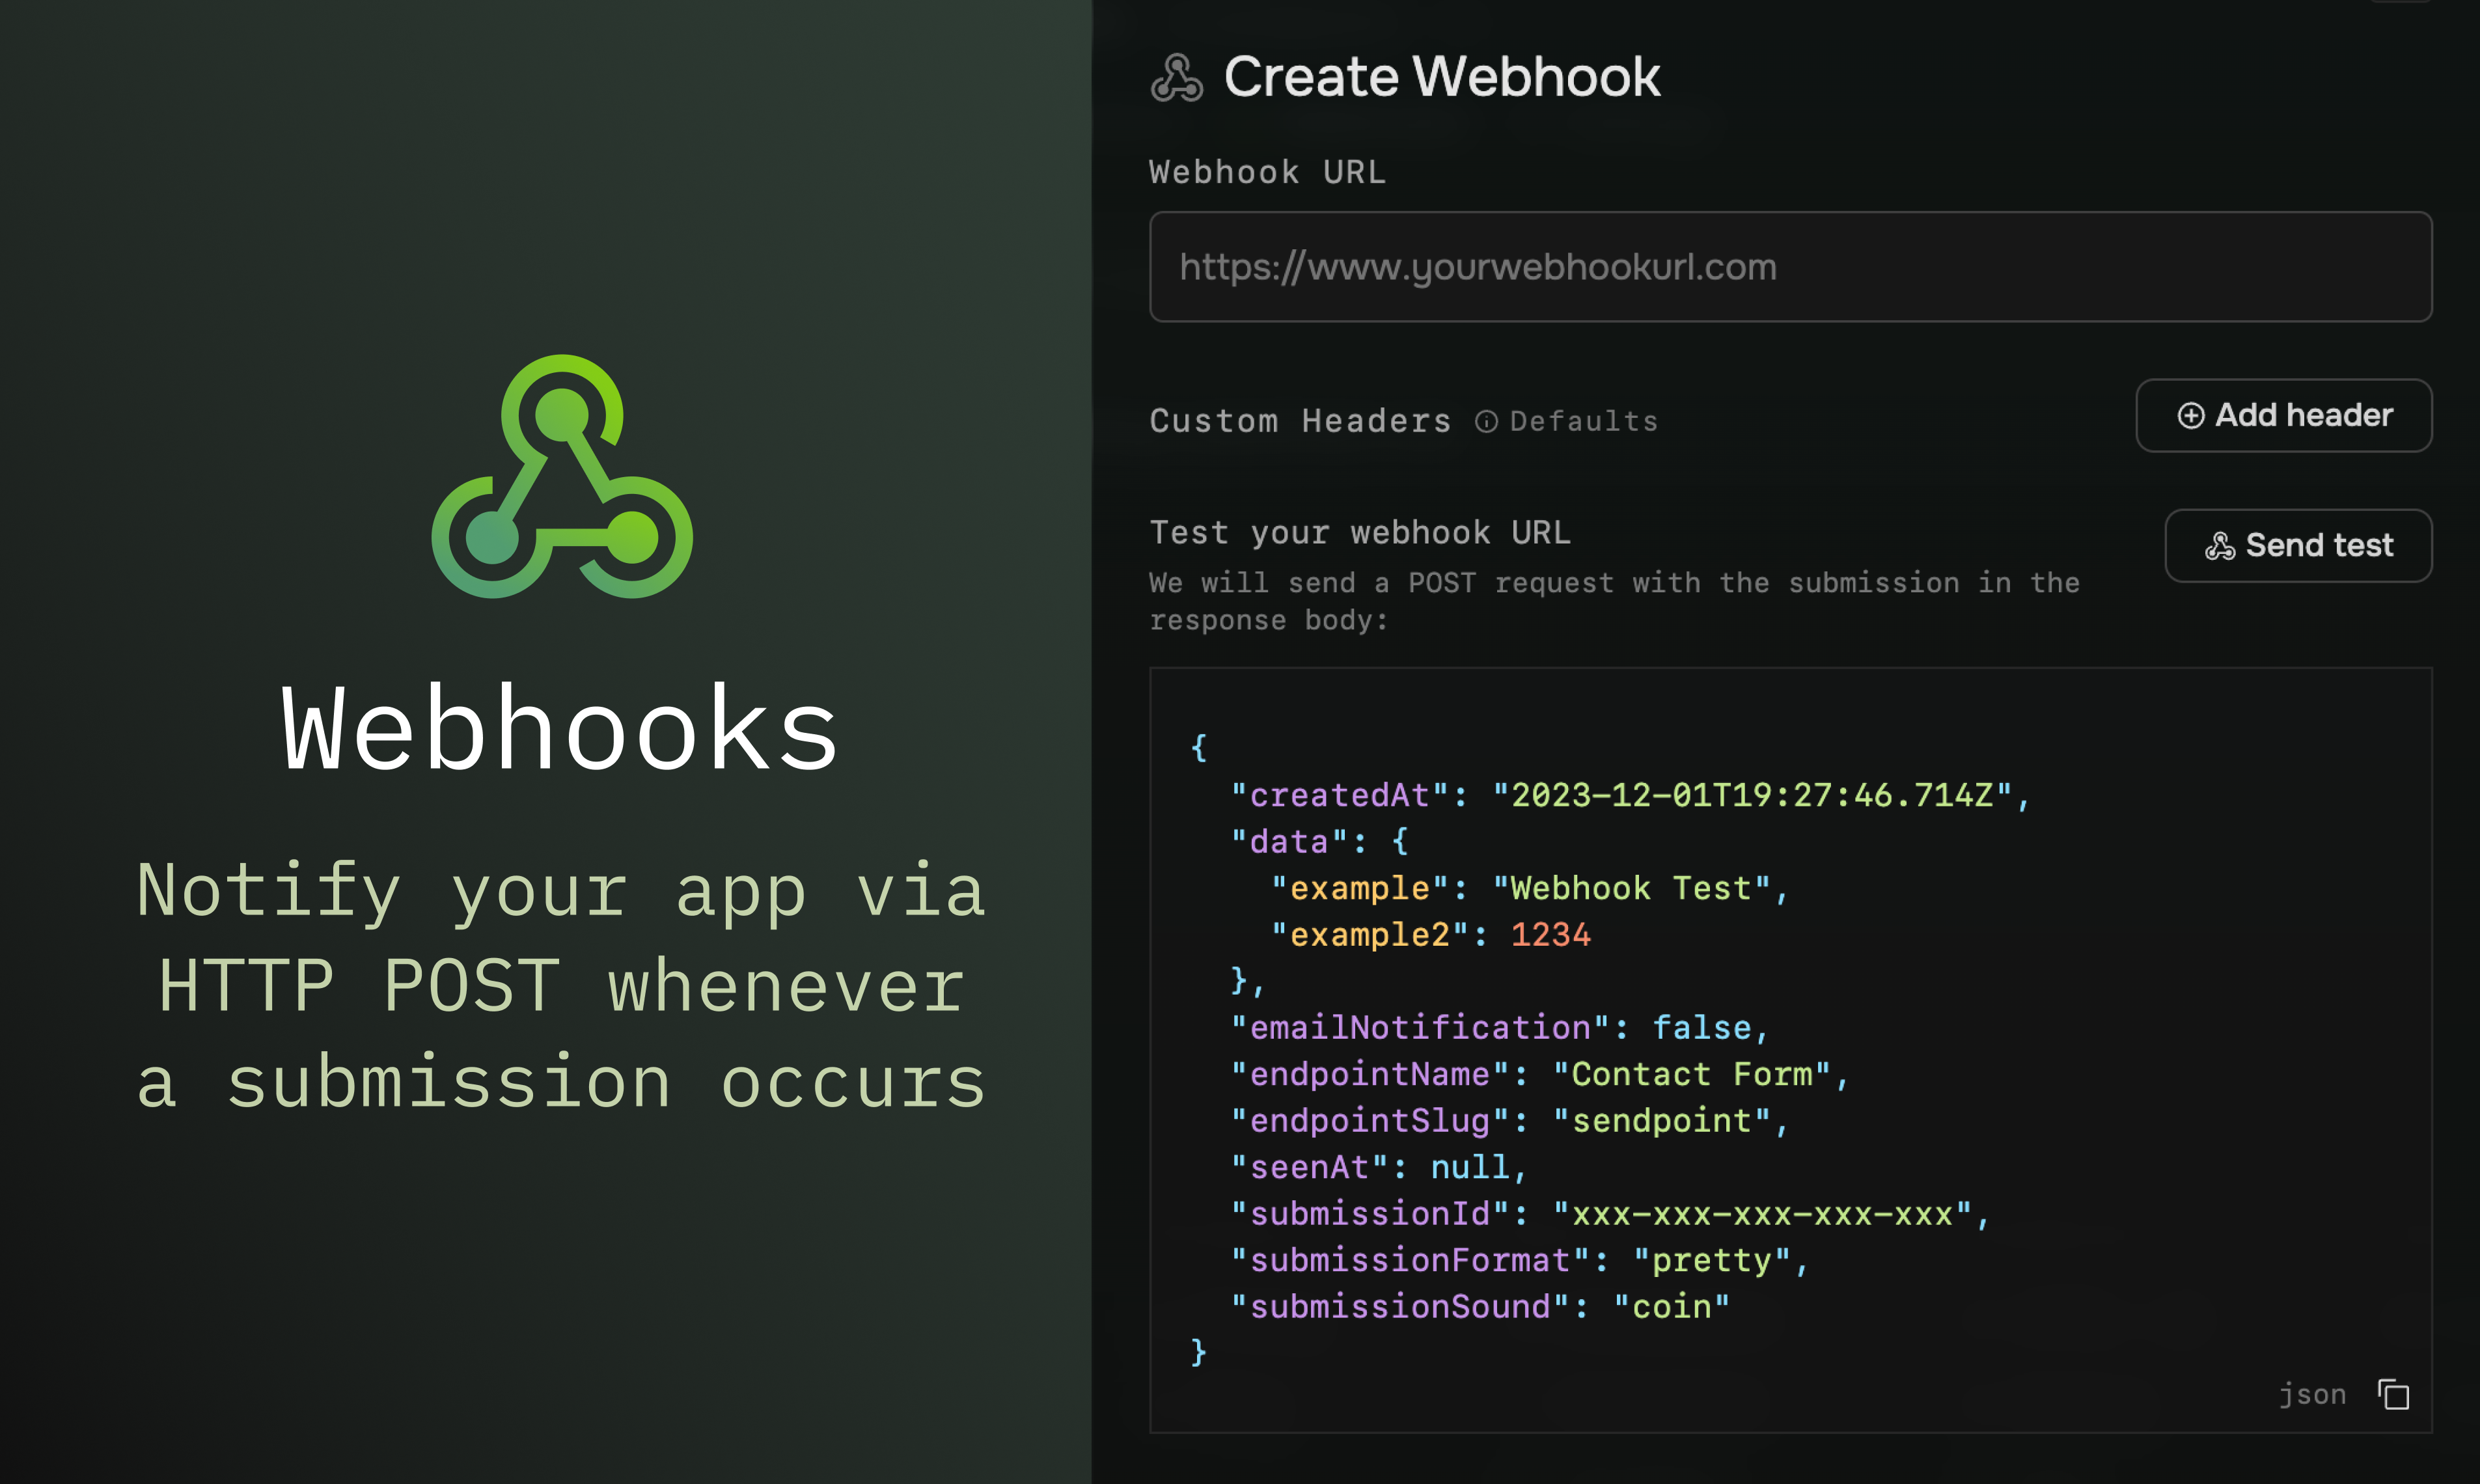Click the "createdAt" key in JSON
The height and width of the screenshot is (1484, 2480).
tap(1339, 795)
